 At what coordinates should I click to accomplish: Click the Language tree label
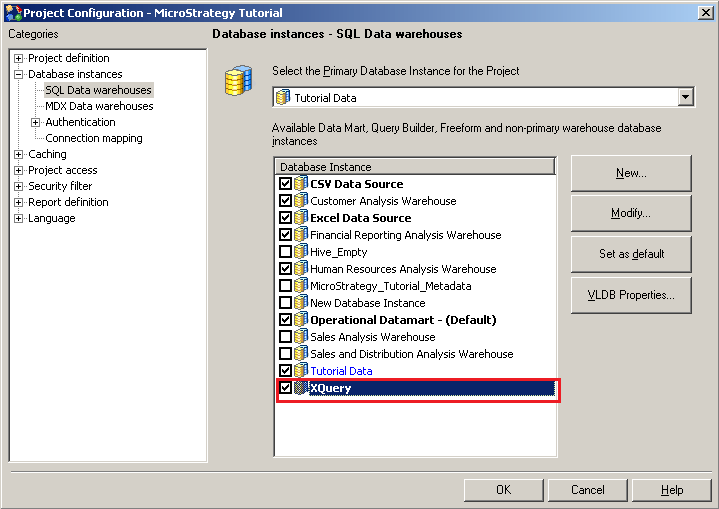pos(52,218)
